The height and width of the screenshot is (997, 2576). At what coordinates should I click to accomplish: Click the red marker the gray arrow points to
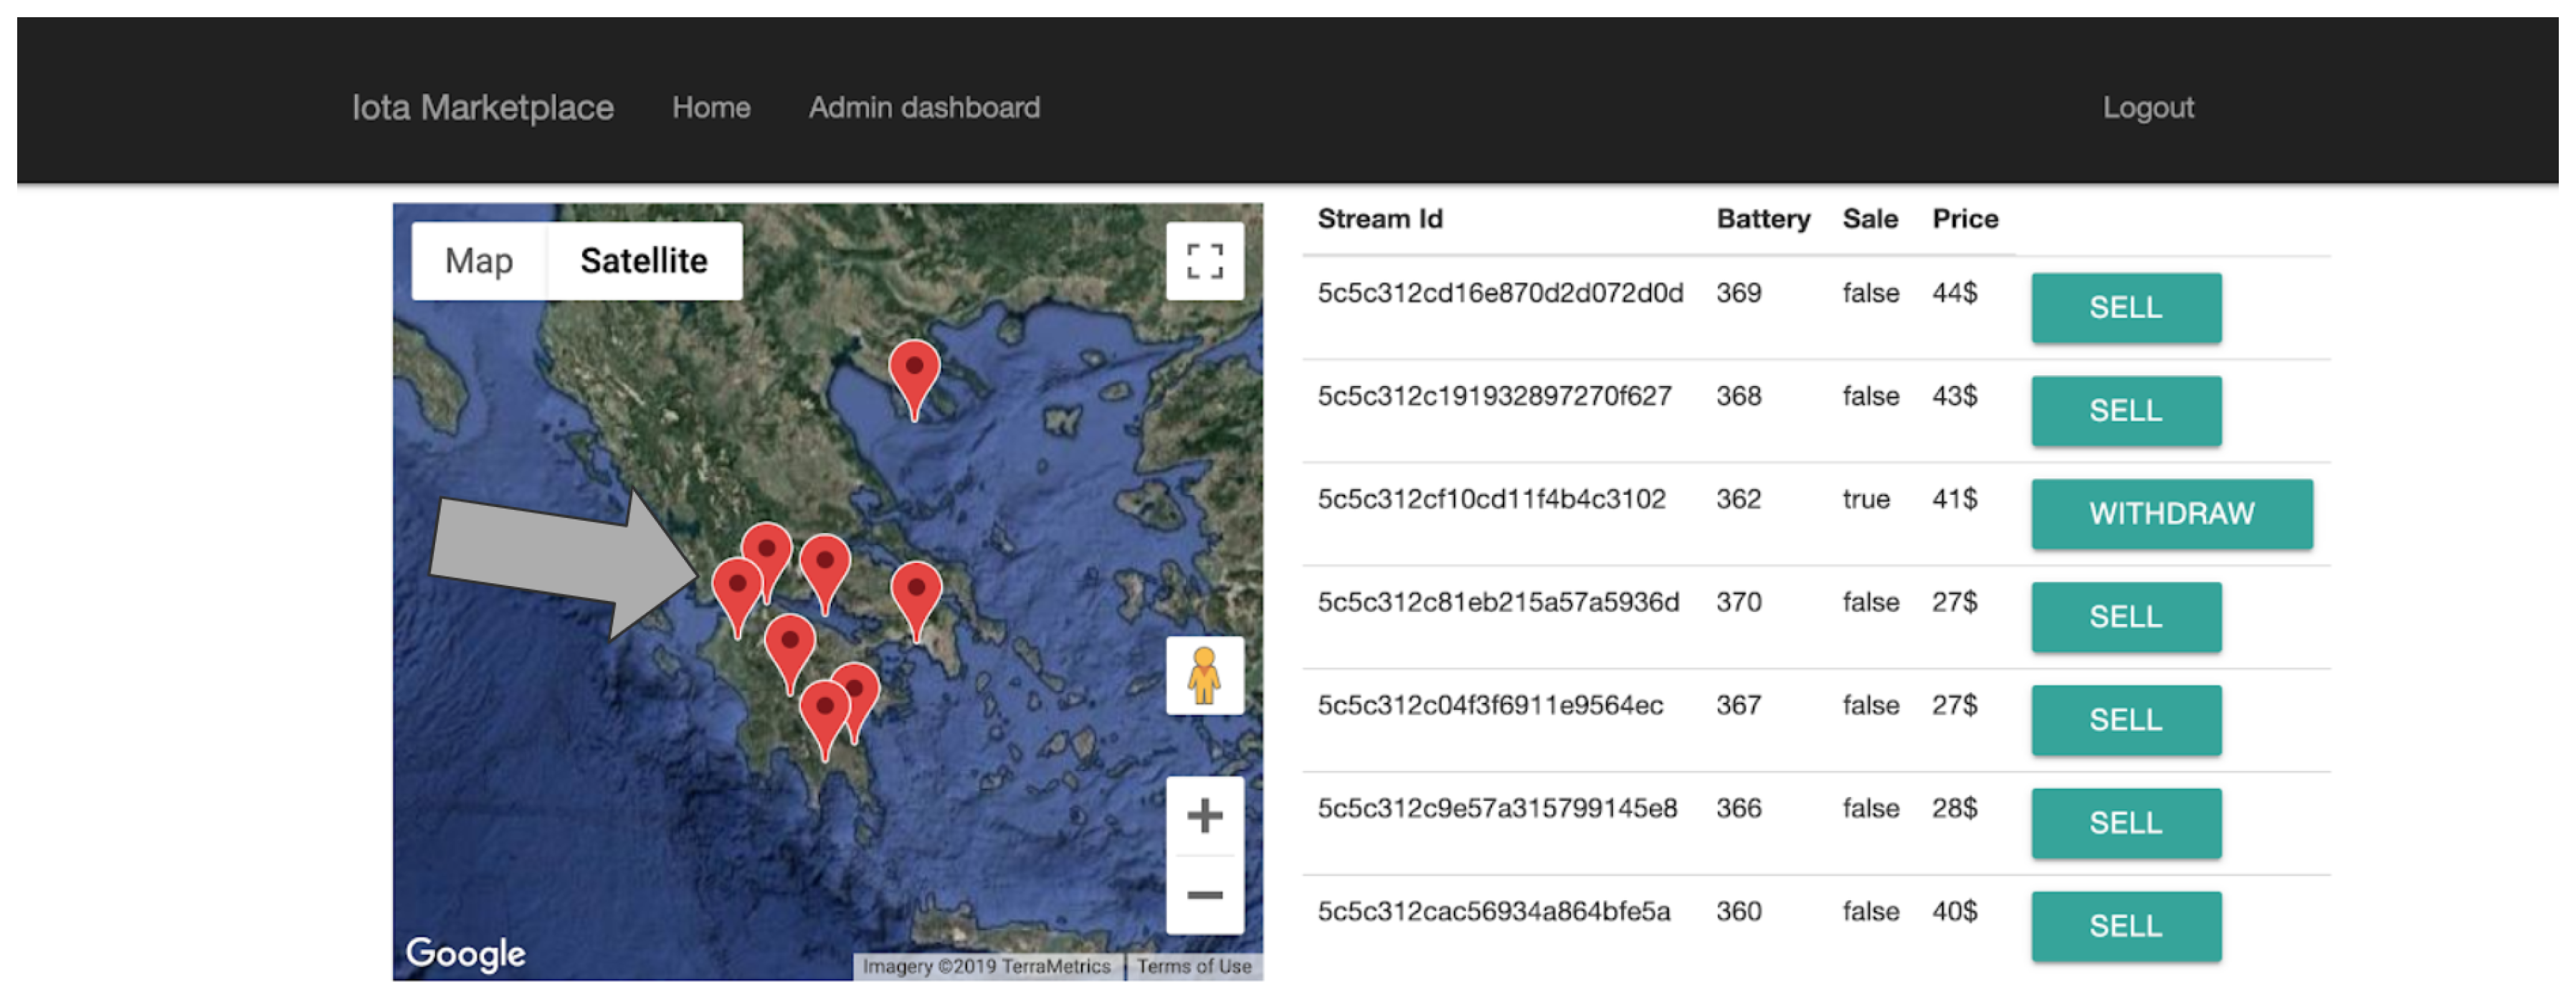pyautogui.click(x=737, y=587)
